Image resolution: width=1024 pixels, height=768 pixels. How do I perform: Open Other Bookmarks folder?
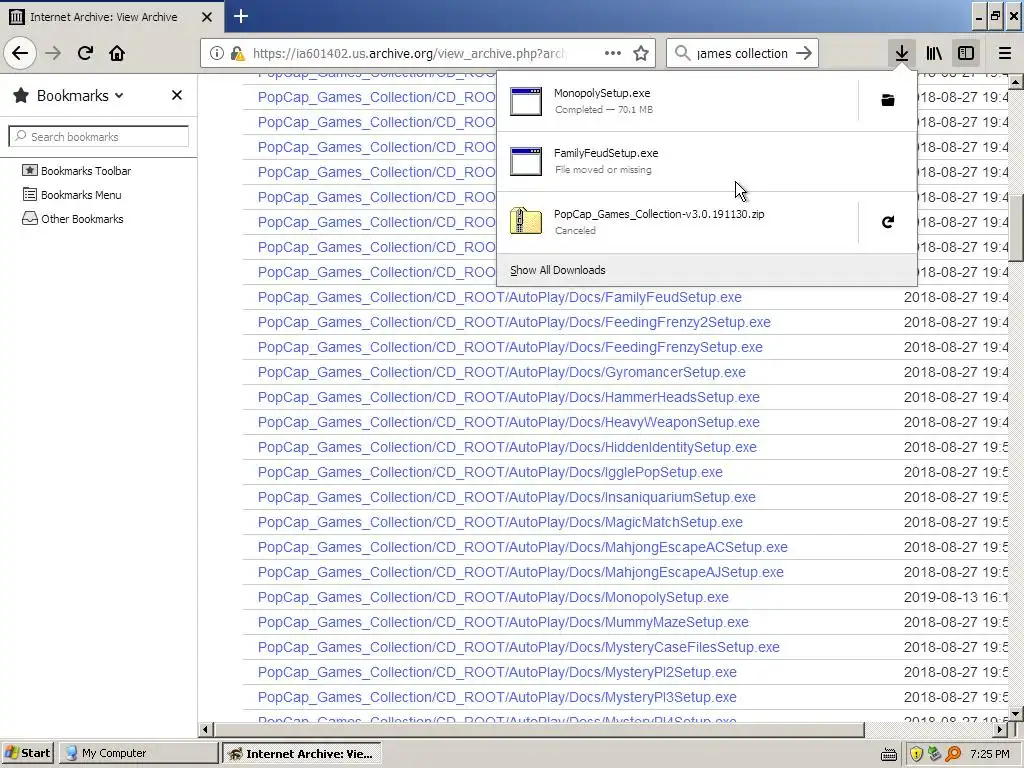tap(72, 219)
